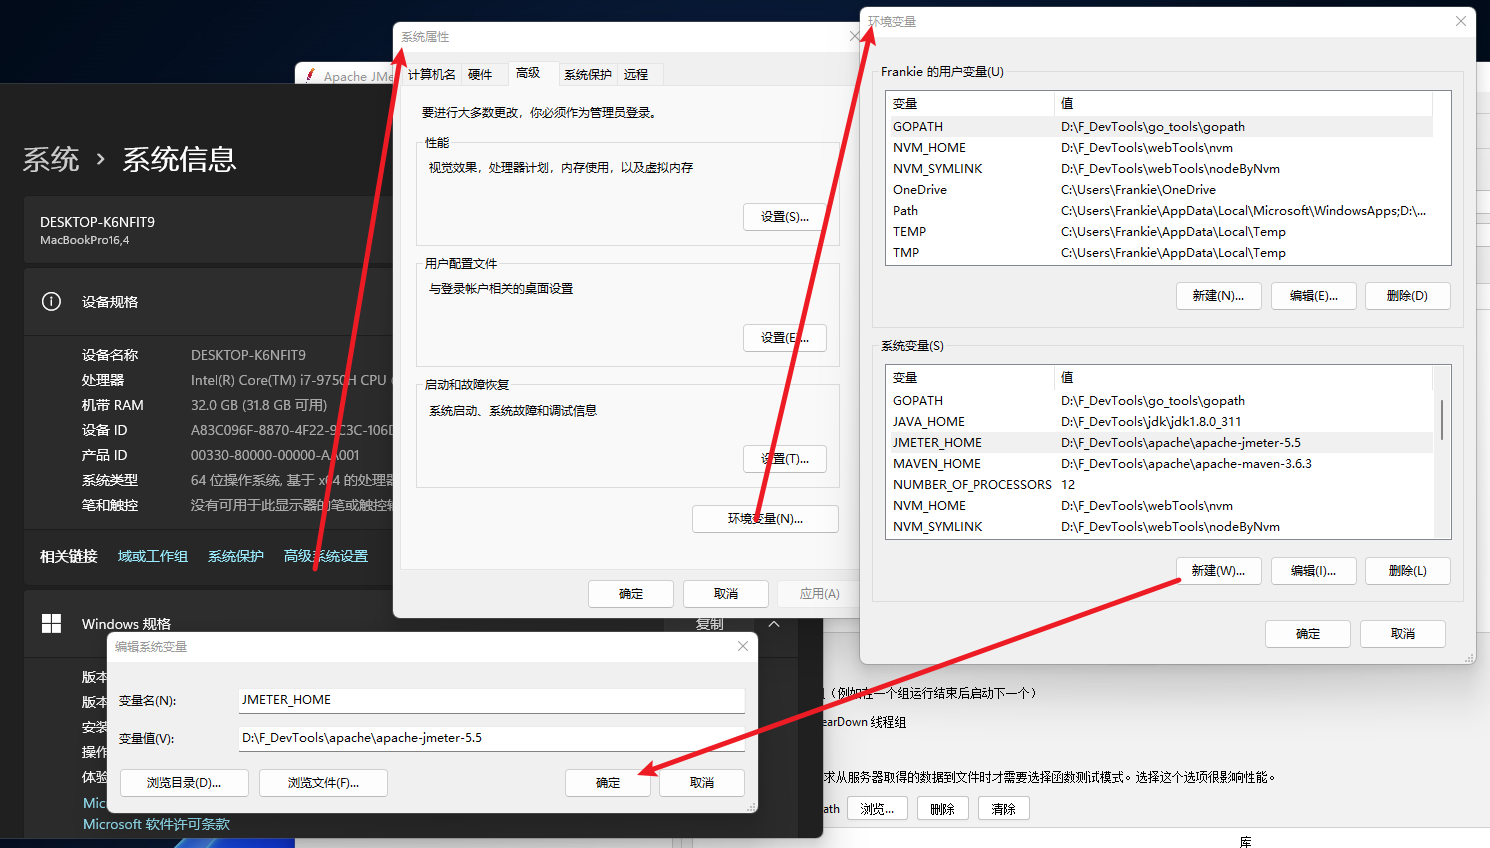The height and width of the screenshot is (848, 1490).
Task: Click the 设置(T)... startup and recovery button
Action: (785, 459)
